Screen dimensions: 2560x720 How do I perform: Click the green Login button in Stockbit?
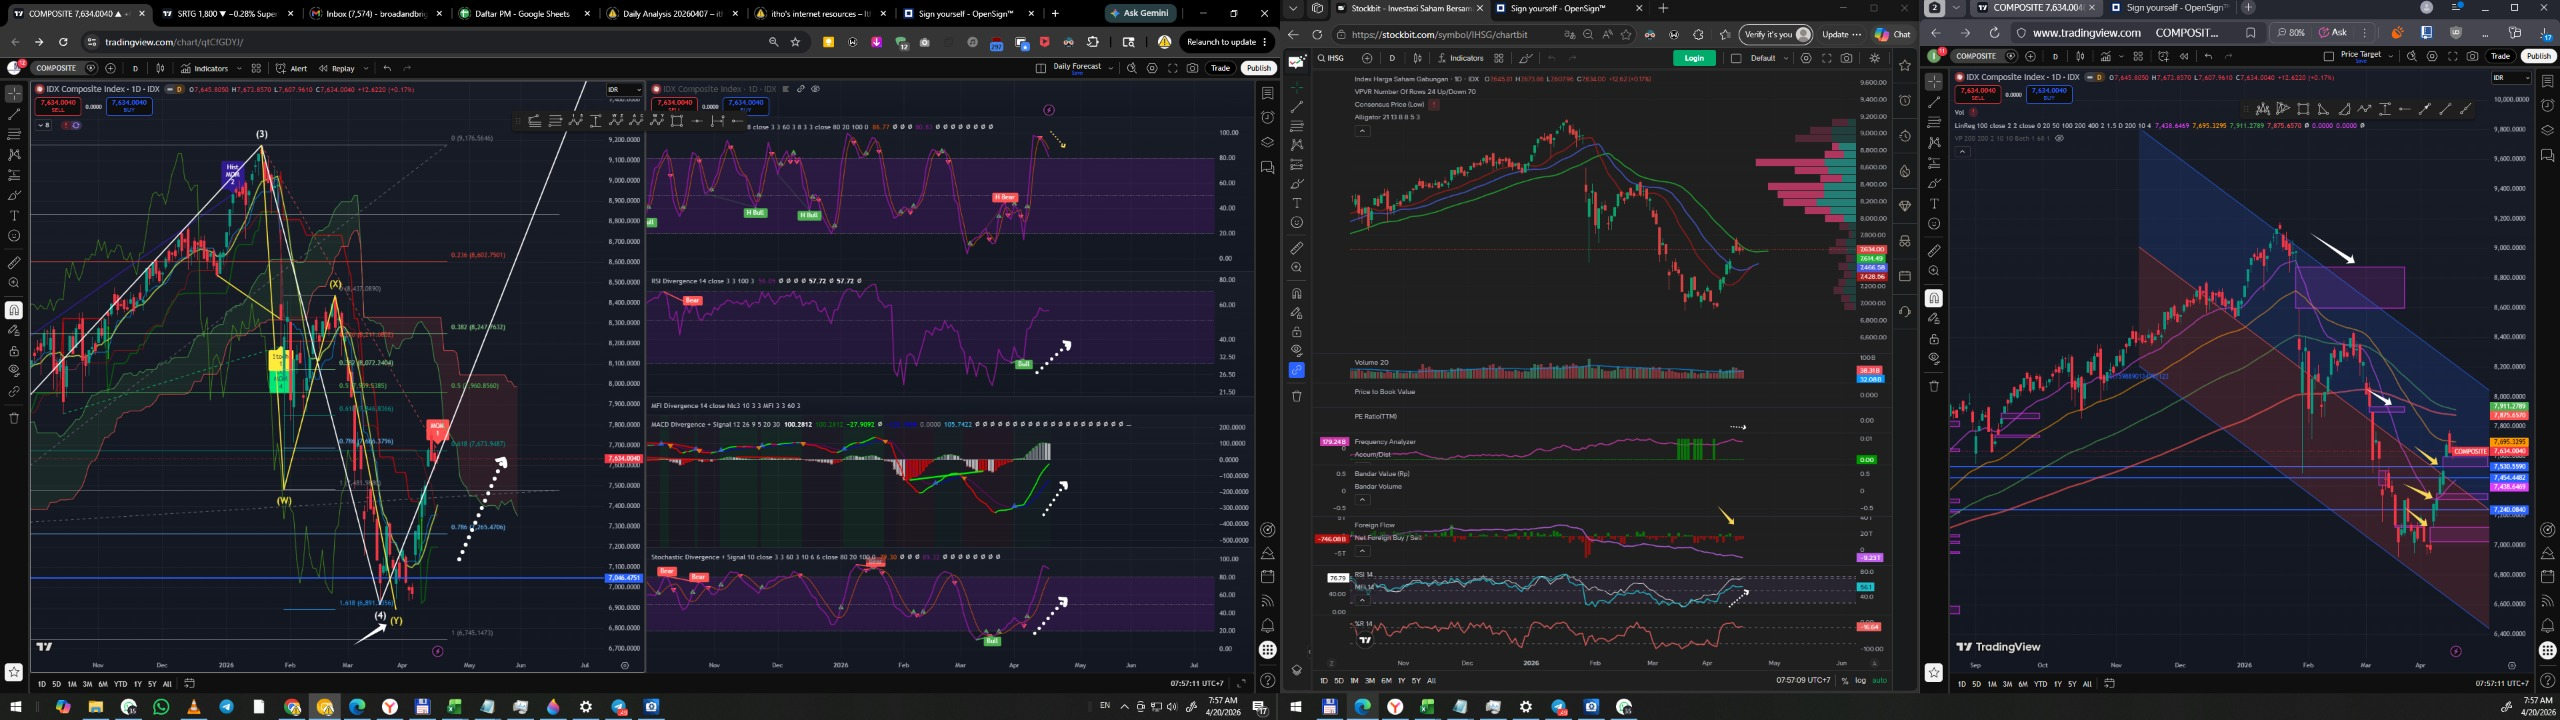tap(1694, 58)
